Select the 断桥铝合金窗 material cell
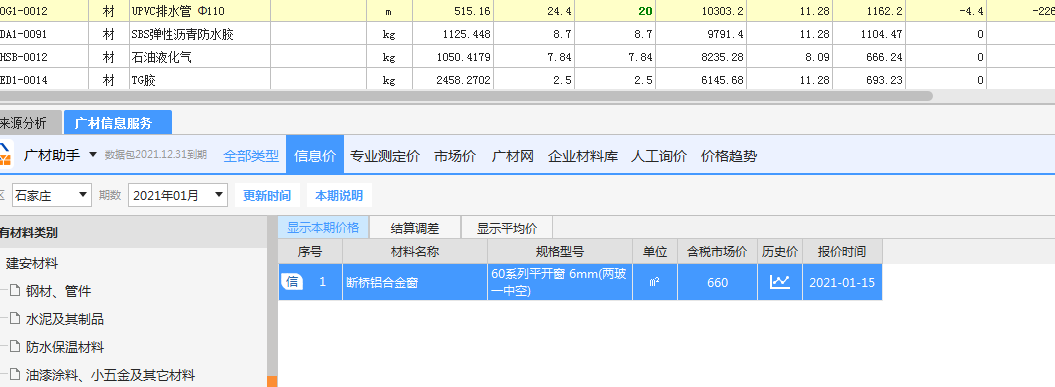Image resolution: width=1055 pixels, height=387 pixels. click(x=415, y=282)
